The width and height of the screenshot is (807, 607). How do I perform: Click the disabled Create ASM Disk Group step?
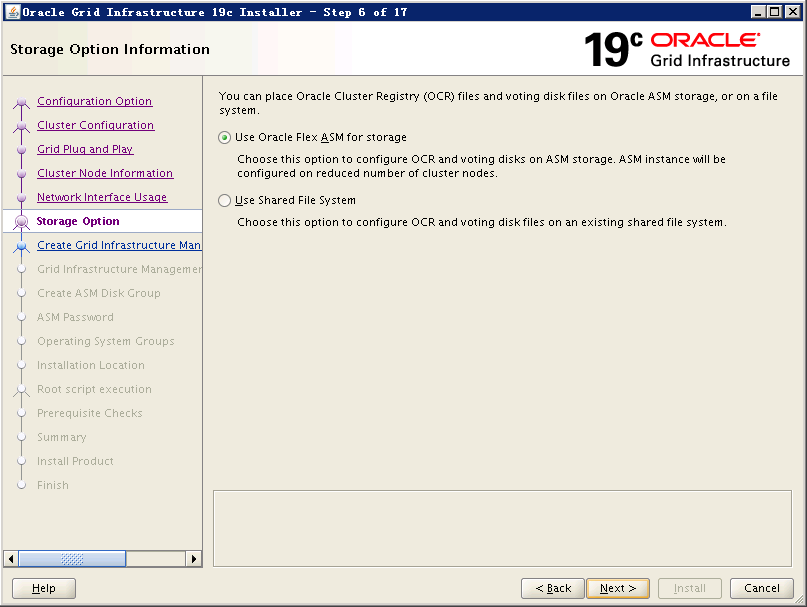[99, 293]
